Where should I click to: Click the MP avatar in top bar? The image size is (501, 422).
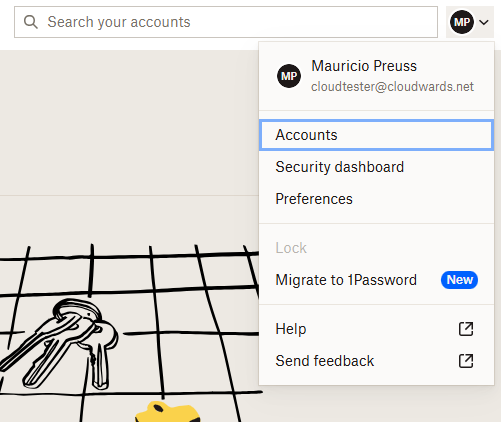[462, 22]
